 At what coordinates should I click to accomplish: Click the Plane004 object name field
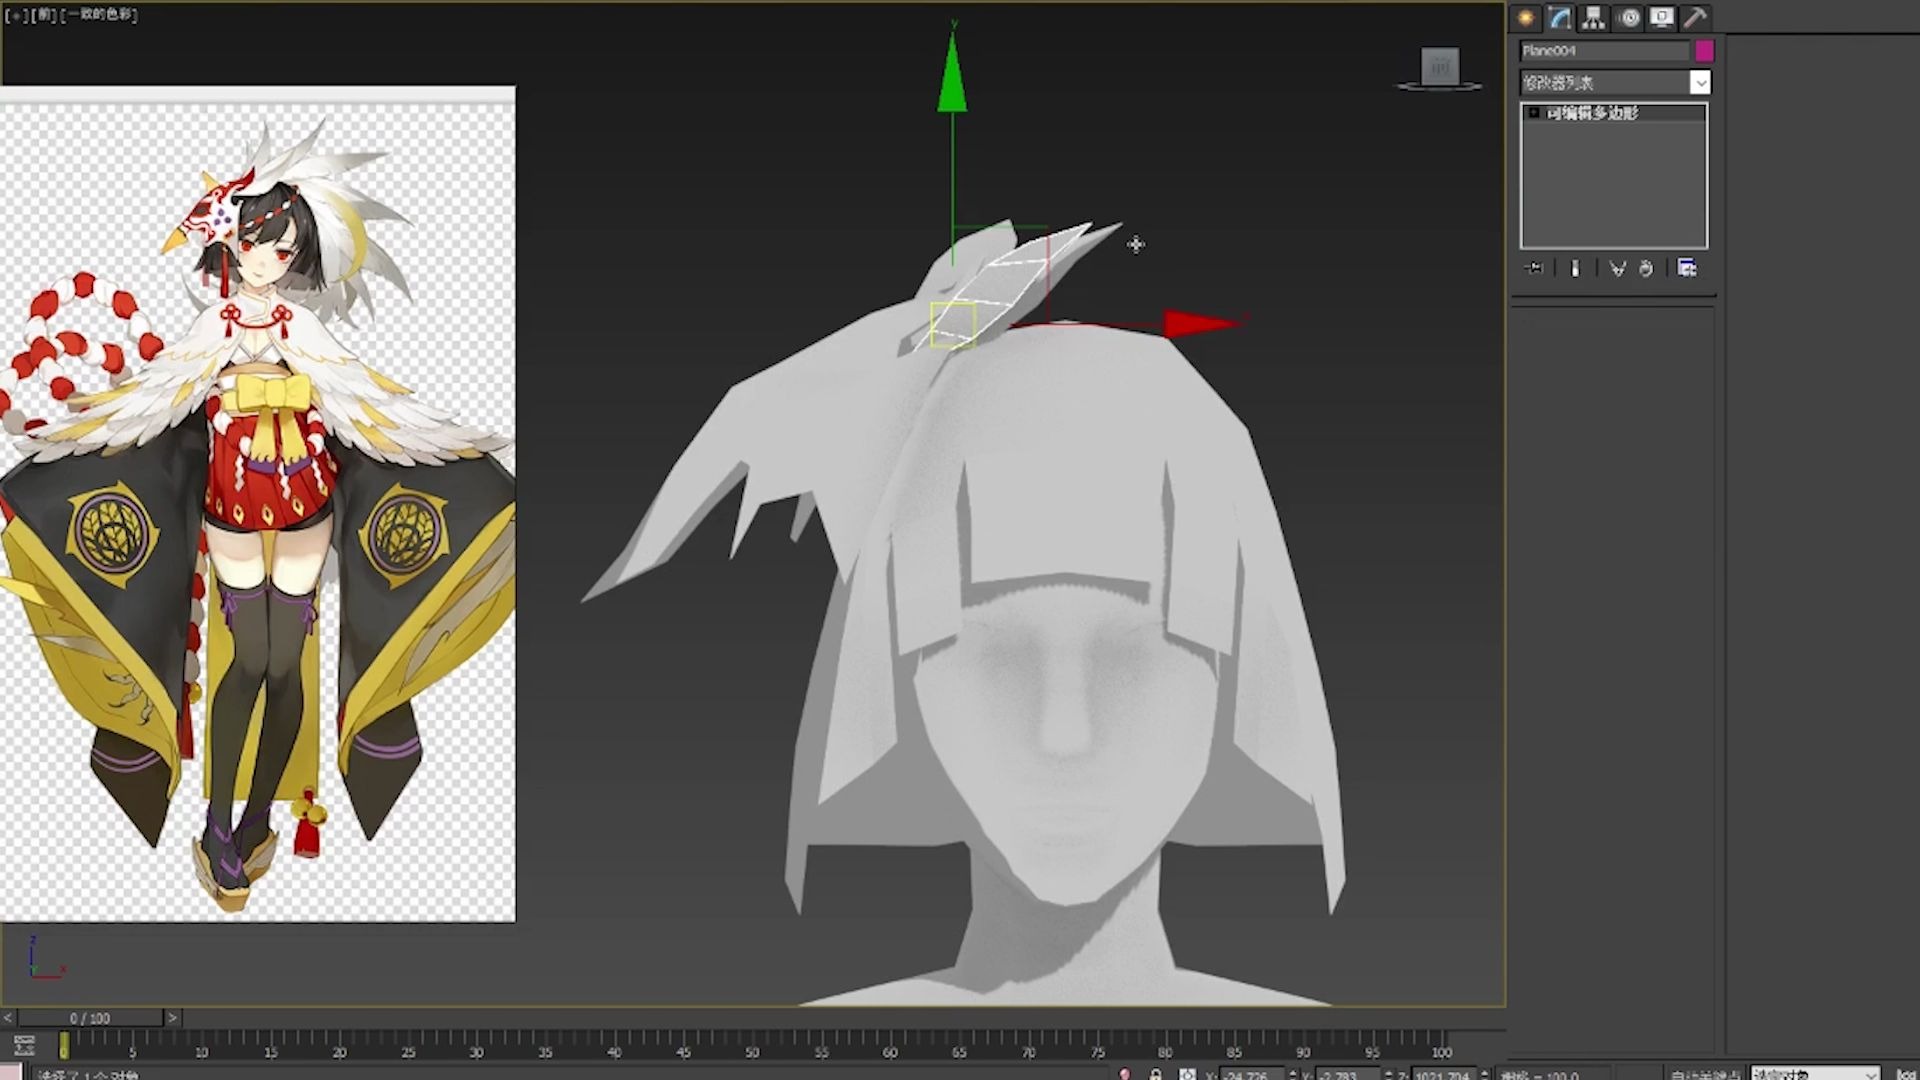pos(1603,50)
